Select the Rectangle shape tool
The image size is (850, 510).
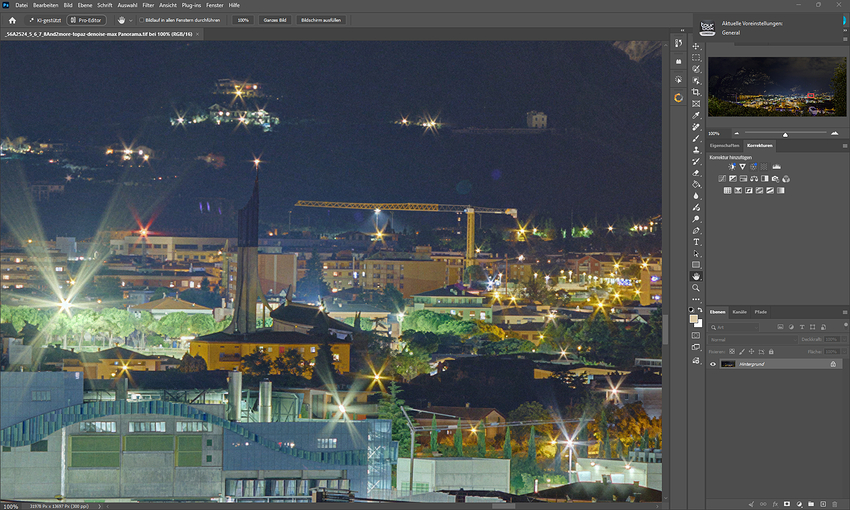click(x=696, y=265)
